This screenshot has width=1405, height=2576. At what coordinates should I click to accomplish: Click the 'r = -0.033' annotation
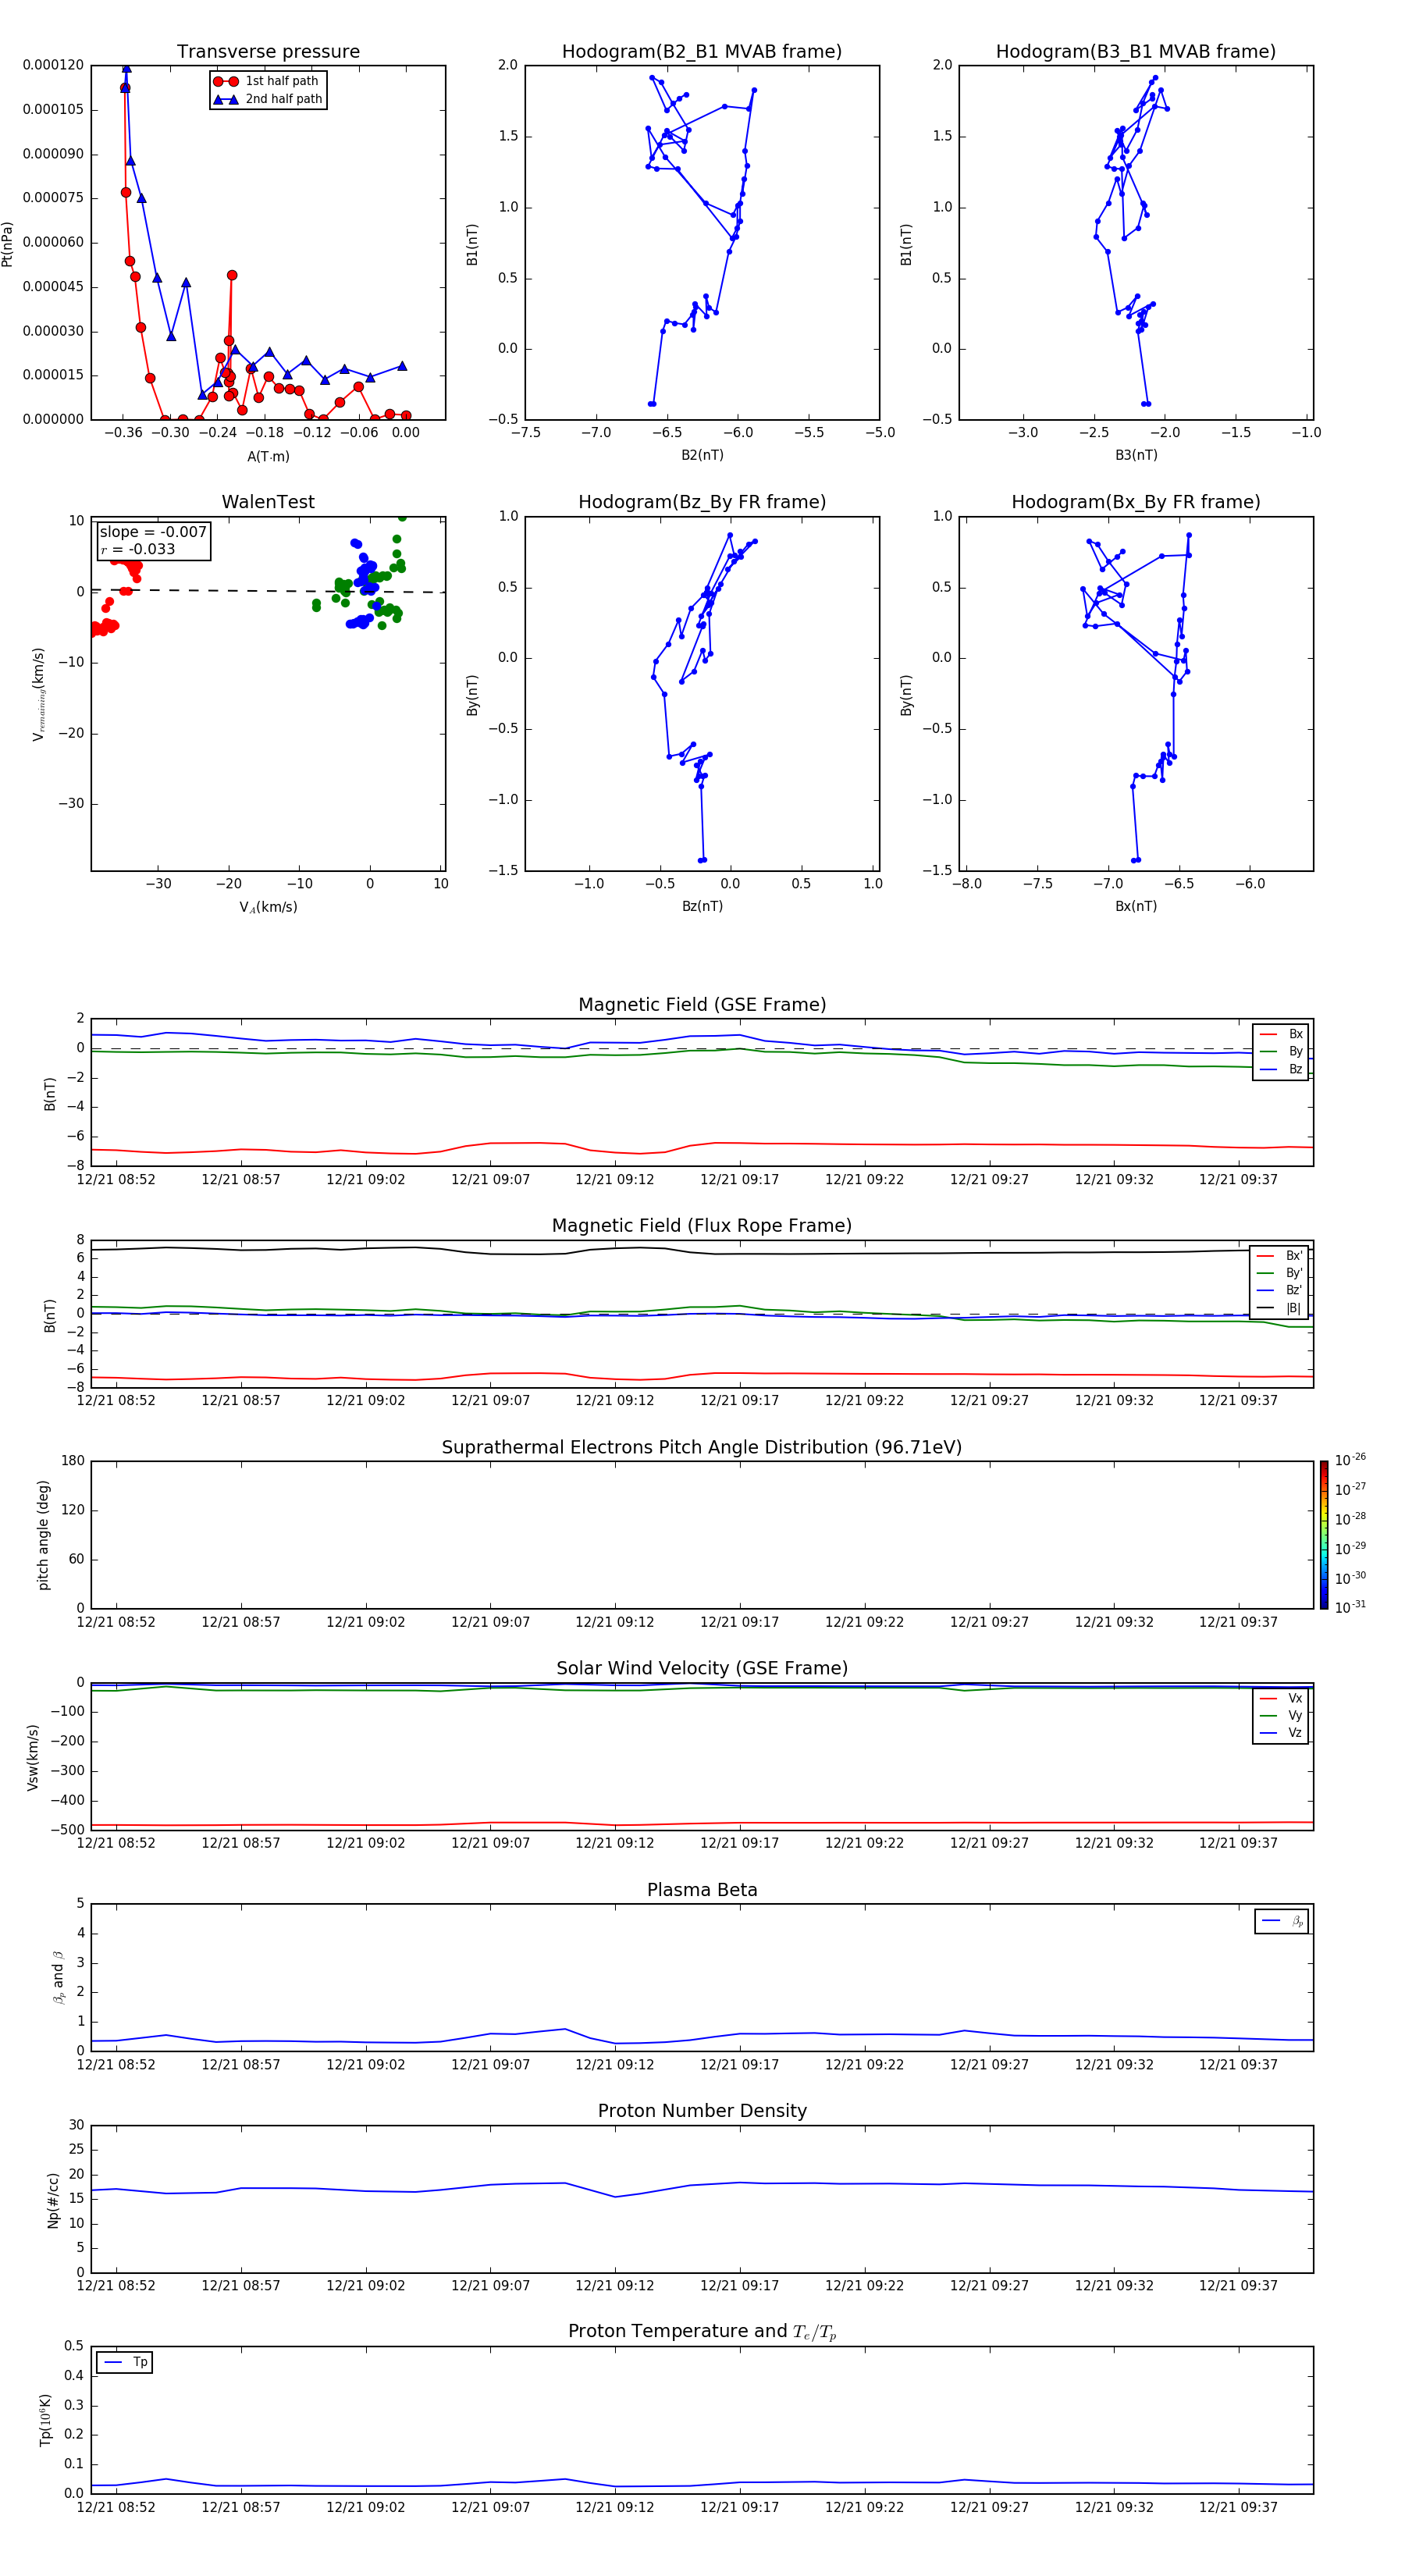[x=138, y=549]
